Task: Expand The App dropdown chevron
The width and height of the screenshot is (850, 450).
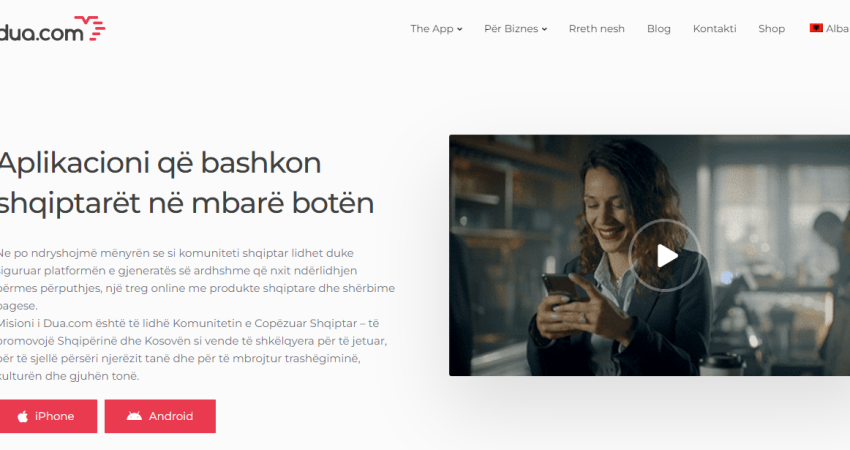Action: pos(460,29)
